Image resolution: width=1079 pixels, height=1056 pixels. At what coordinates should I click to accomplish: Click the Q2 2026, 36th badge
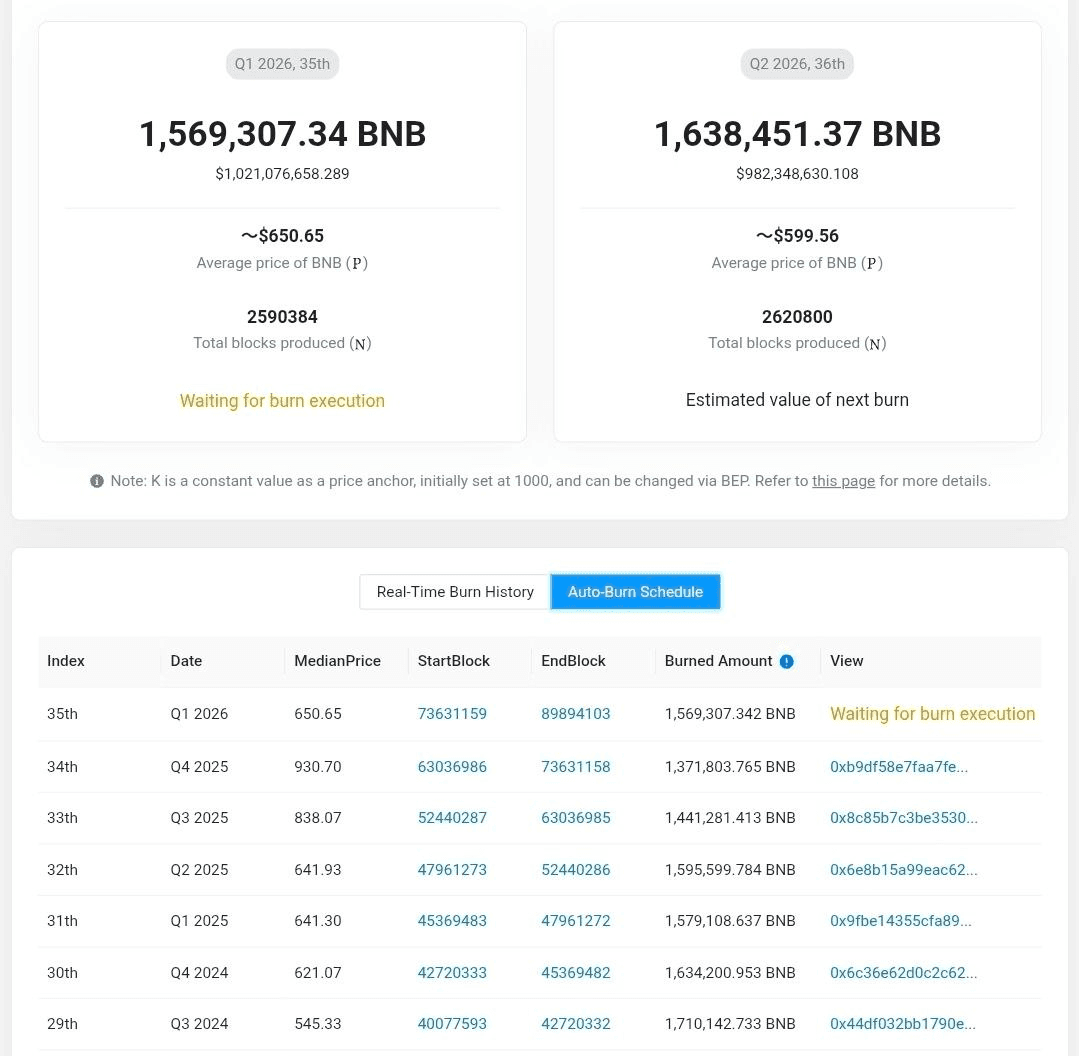pyautogui.click(x=797, y=64)
